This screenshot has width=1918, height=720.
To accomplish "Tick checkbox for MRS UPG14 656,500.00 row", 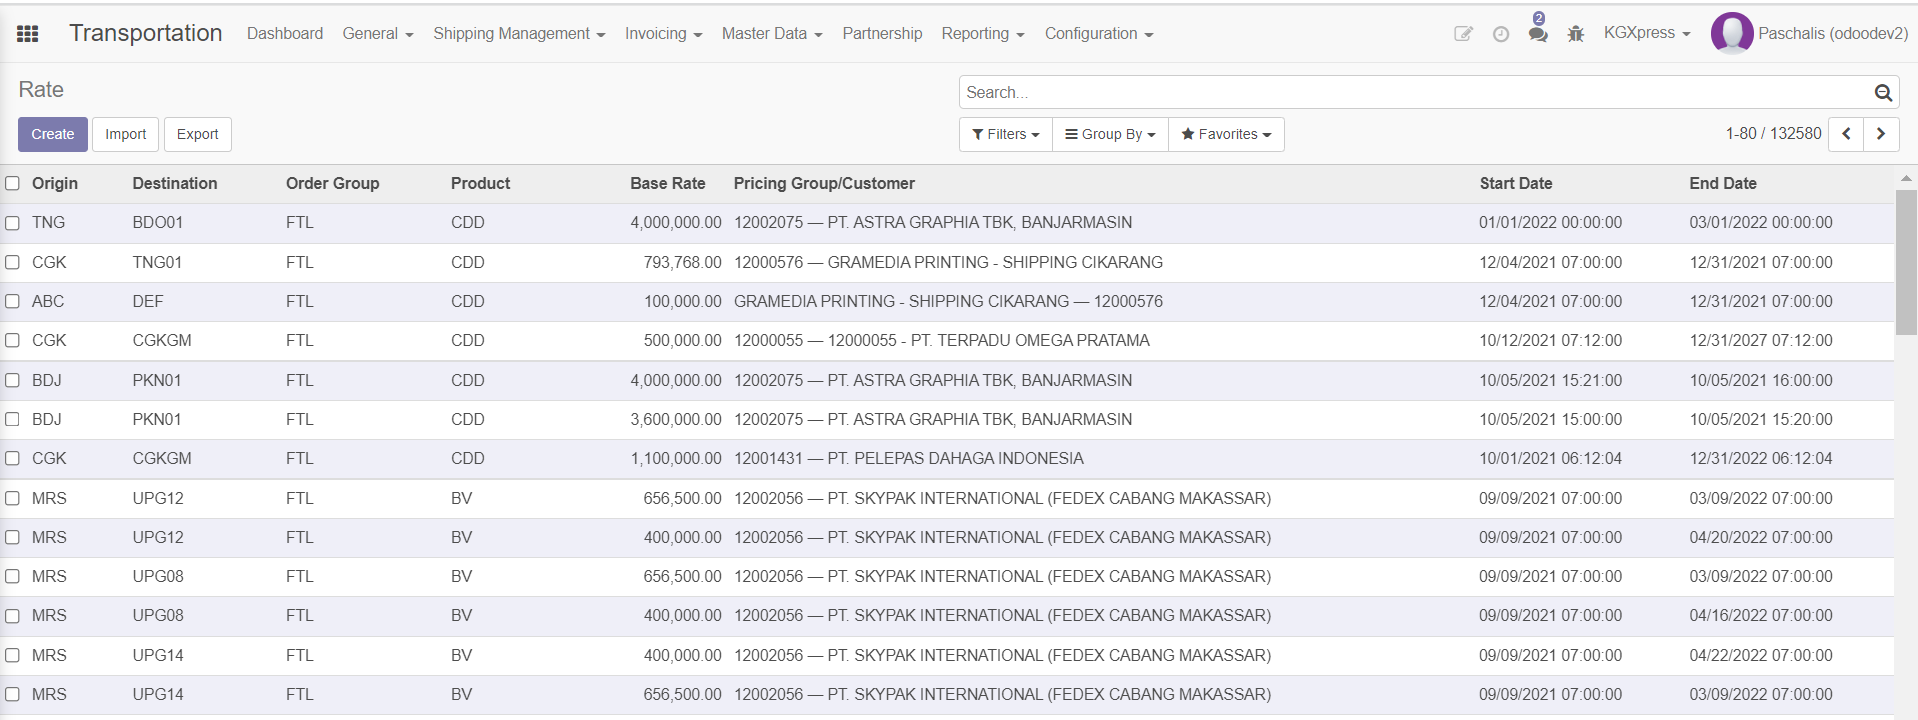I will [12, 694].
